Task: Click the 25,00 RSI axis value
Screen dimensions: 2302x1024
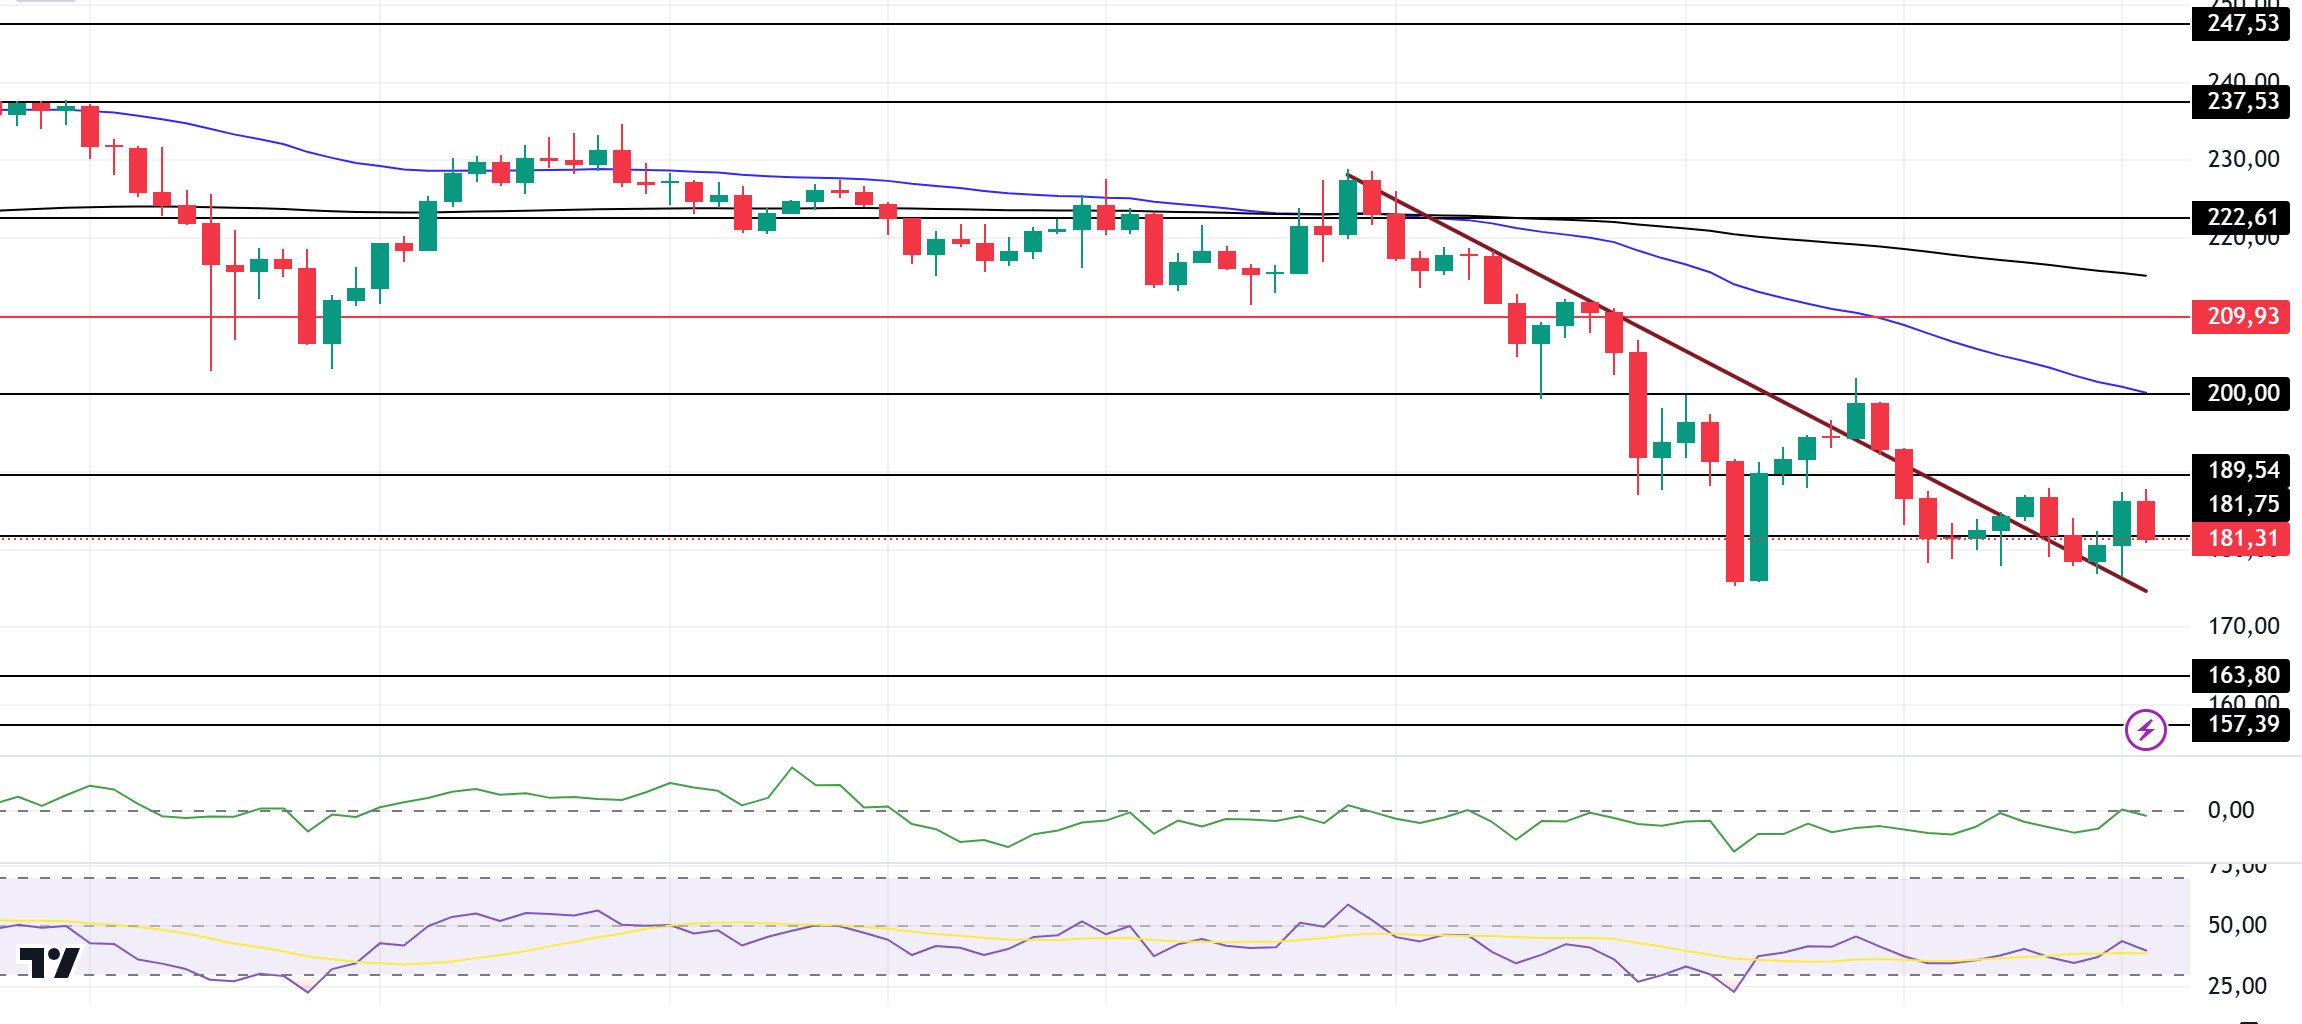Action: [x=2237, y=986]
